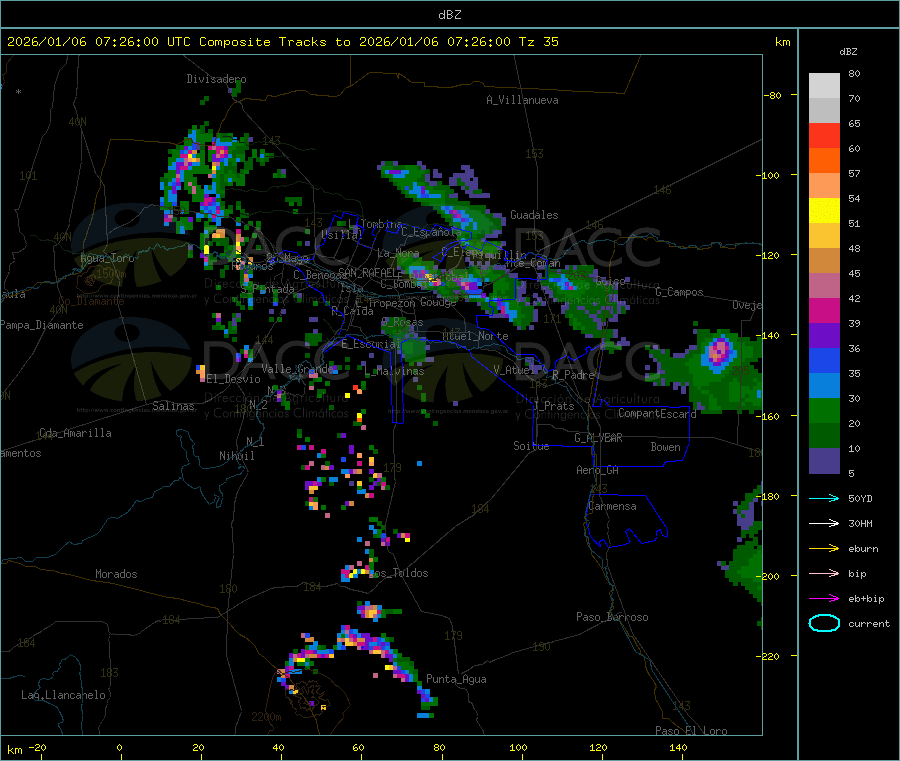The image size is (900, 761).
Task: Click the -80 km tick on right axis
Action: 772,95
